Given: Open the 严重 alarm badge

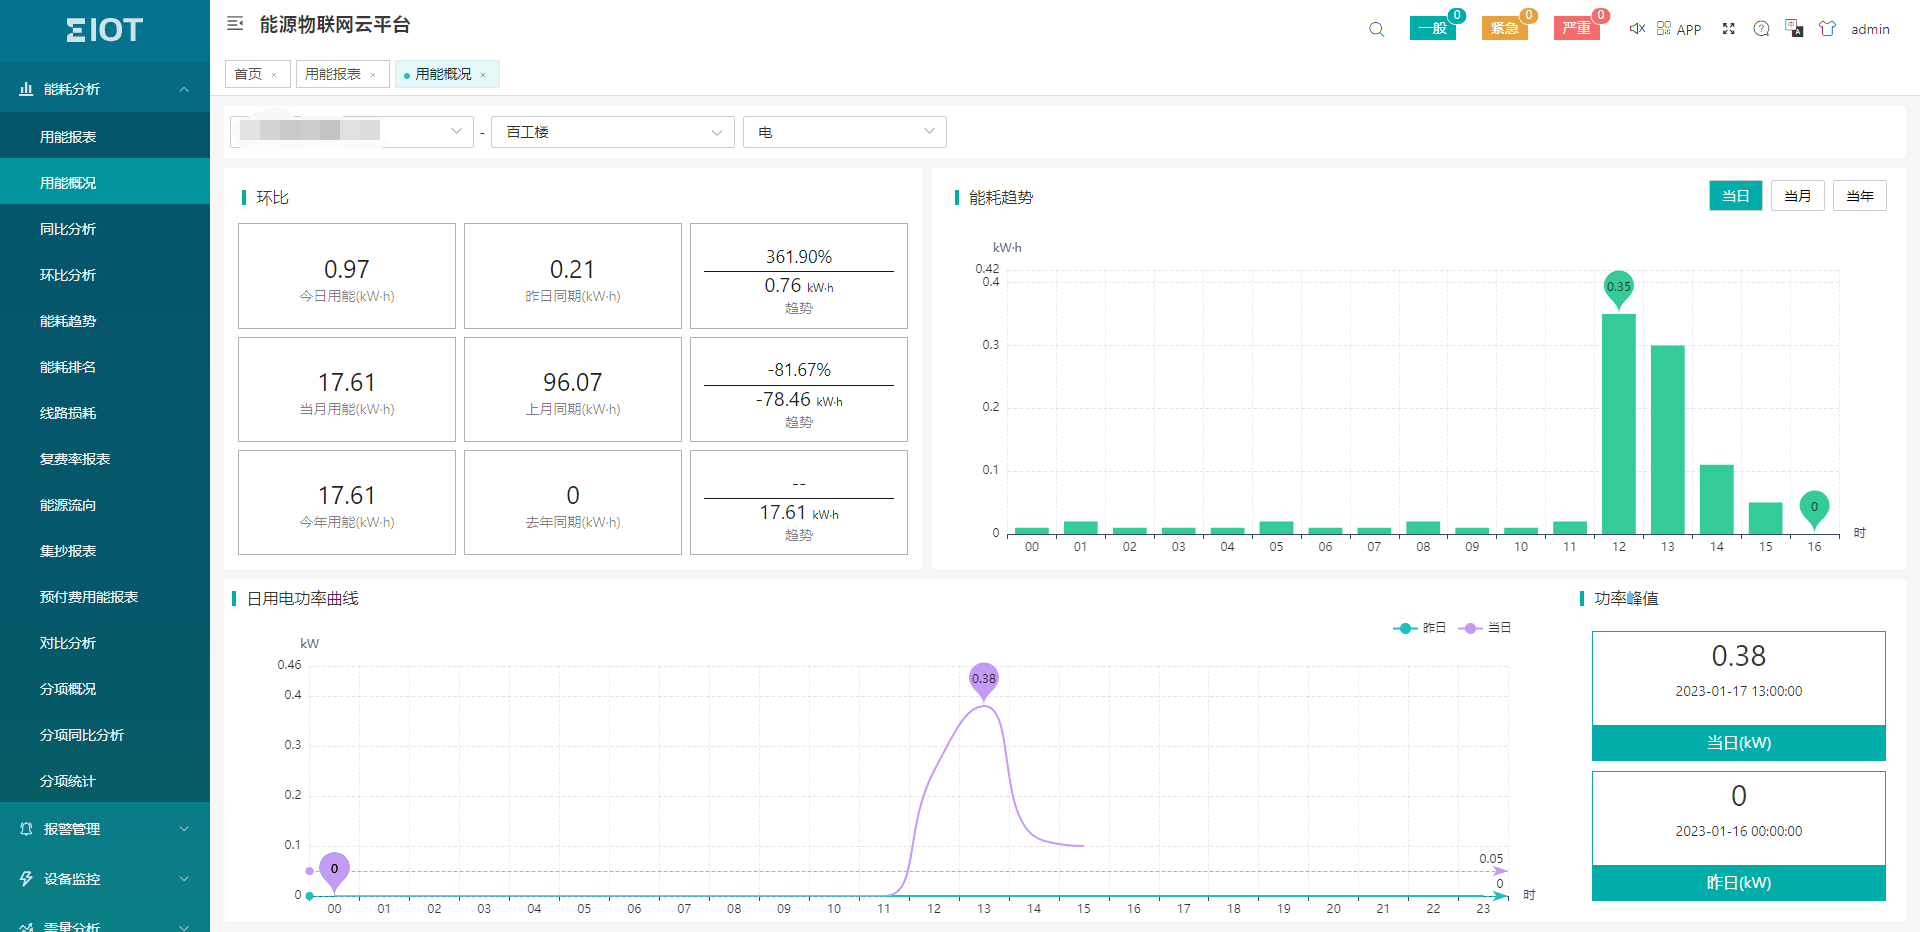Looking at the screenshot, I should point(1576,28).
